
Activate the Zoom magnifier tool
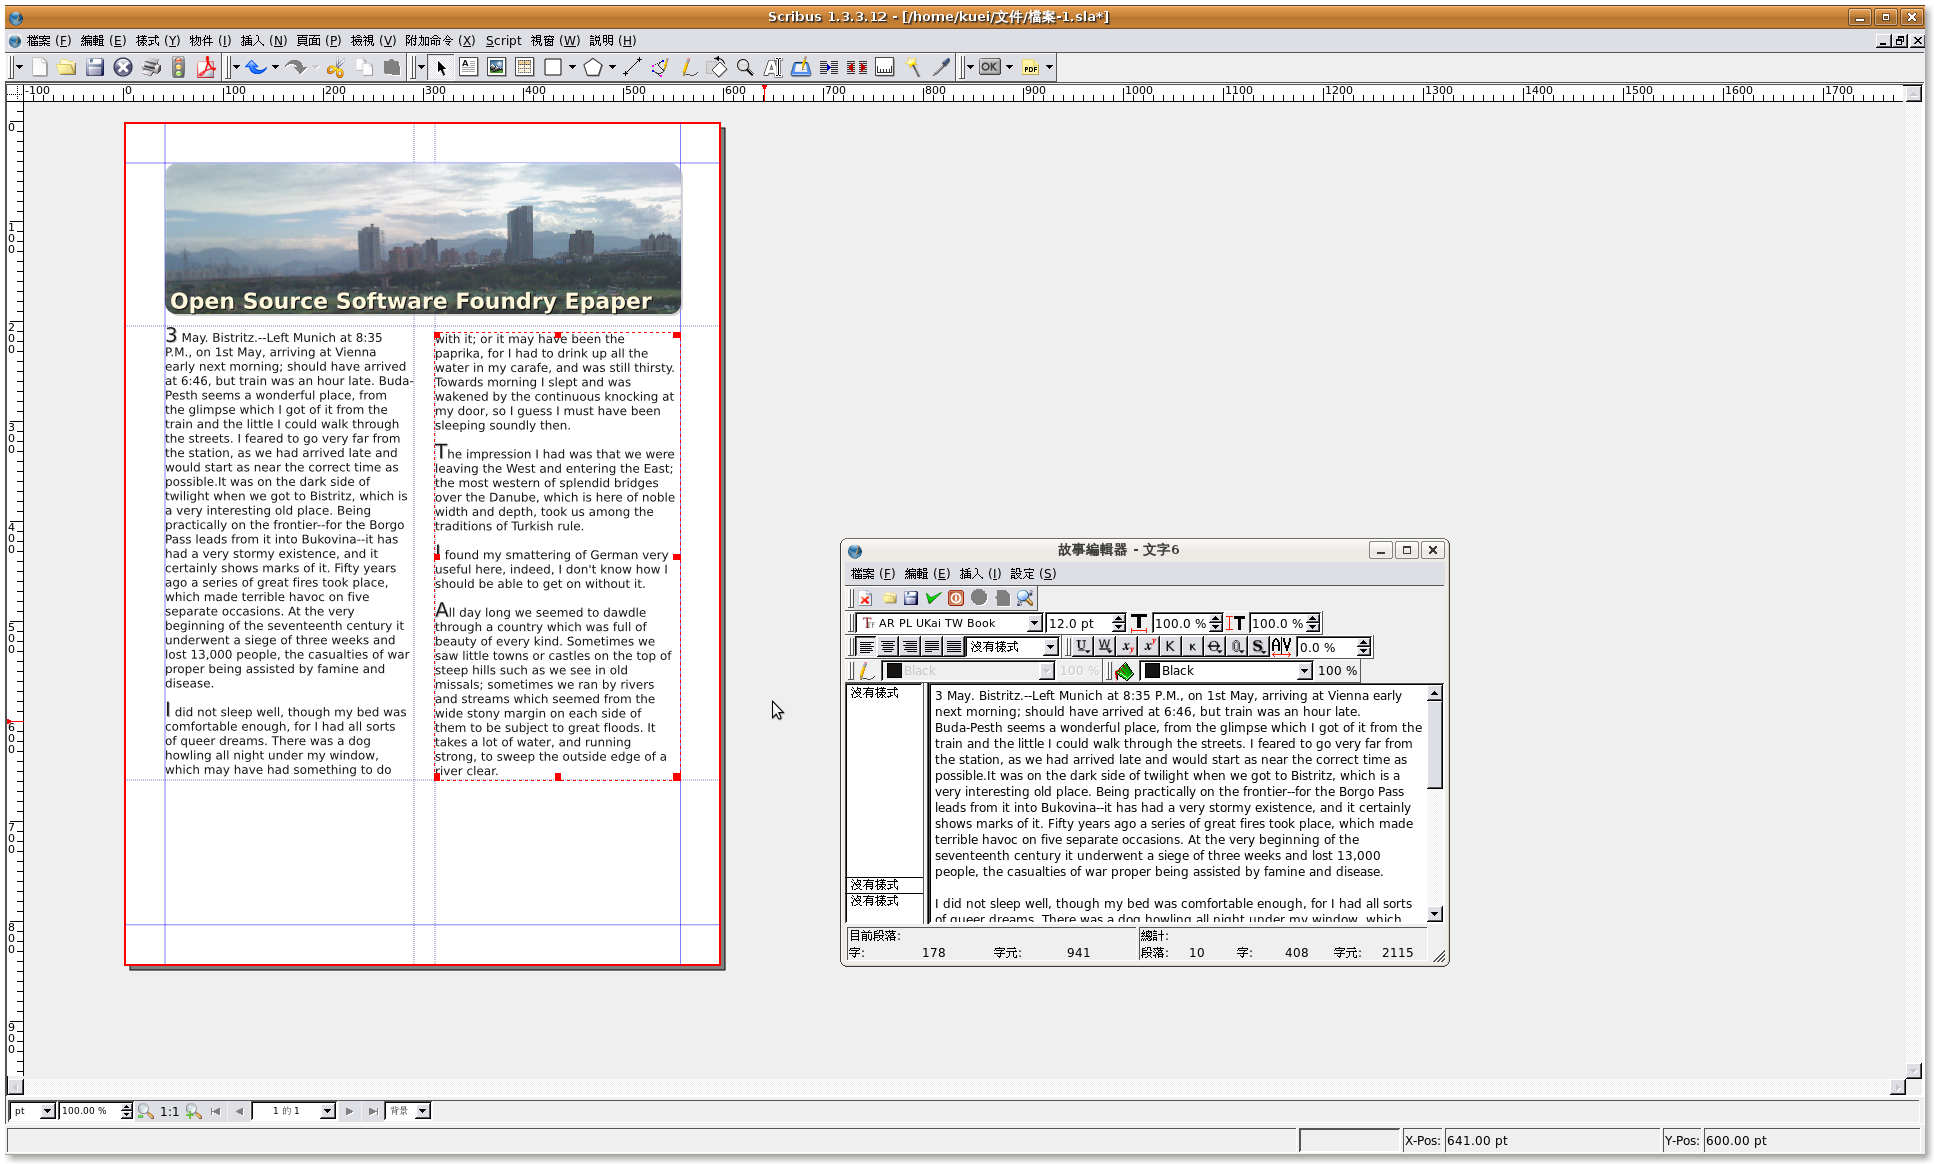pyautogui.click(x=744, y=67)
